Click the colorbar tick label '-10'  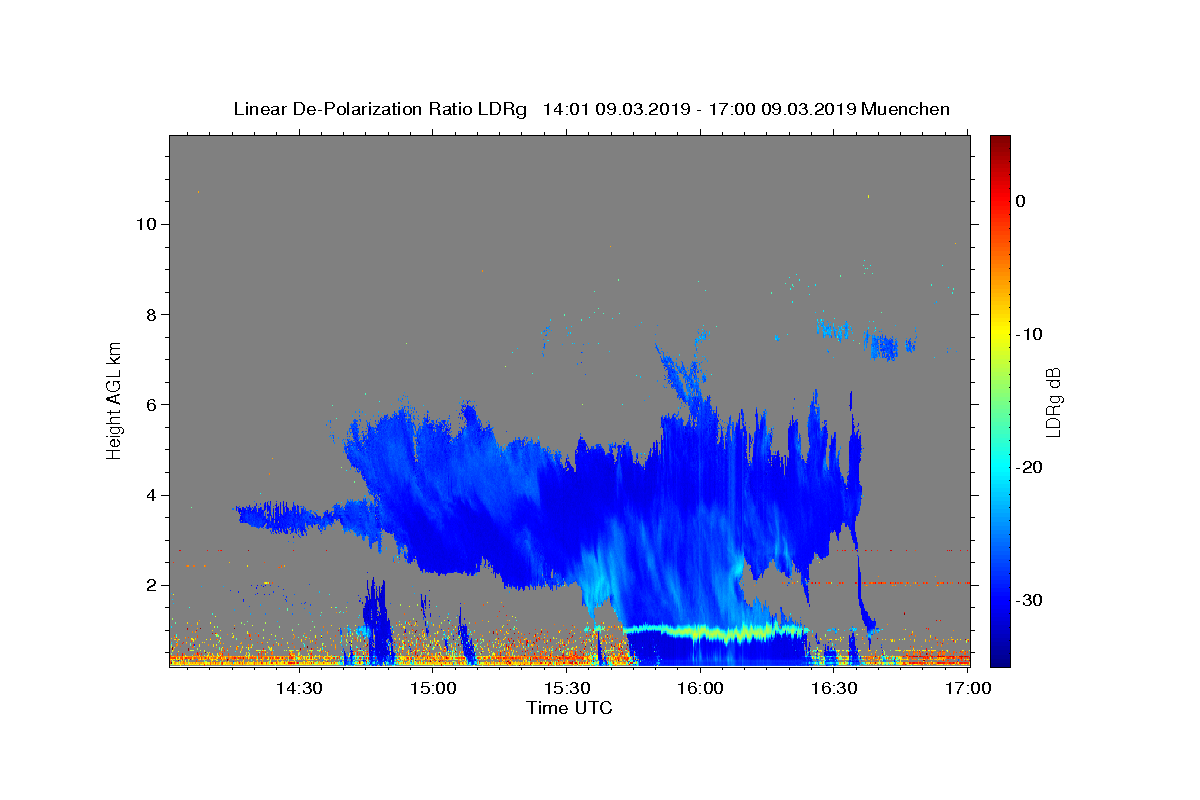pyautogui.click(x=1028, y=334)
